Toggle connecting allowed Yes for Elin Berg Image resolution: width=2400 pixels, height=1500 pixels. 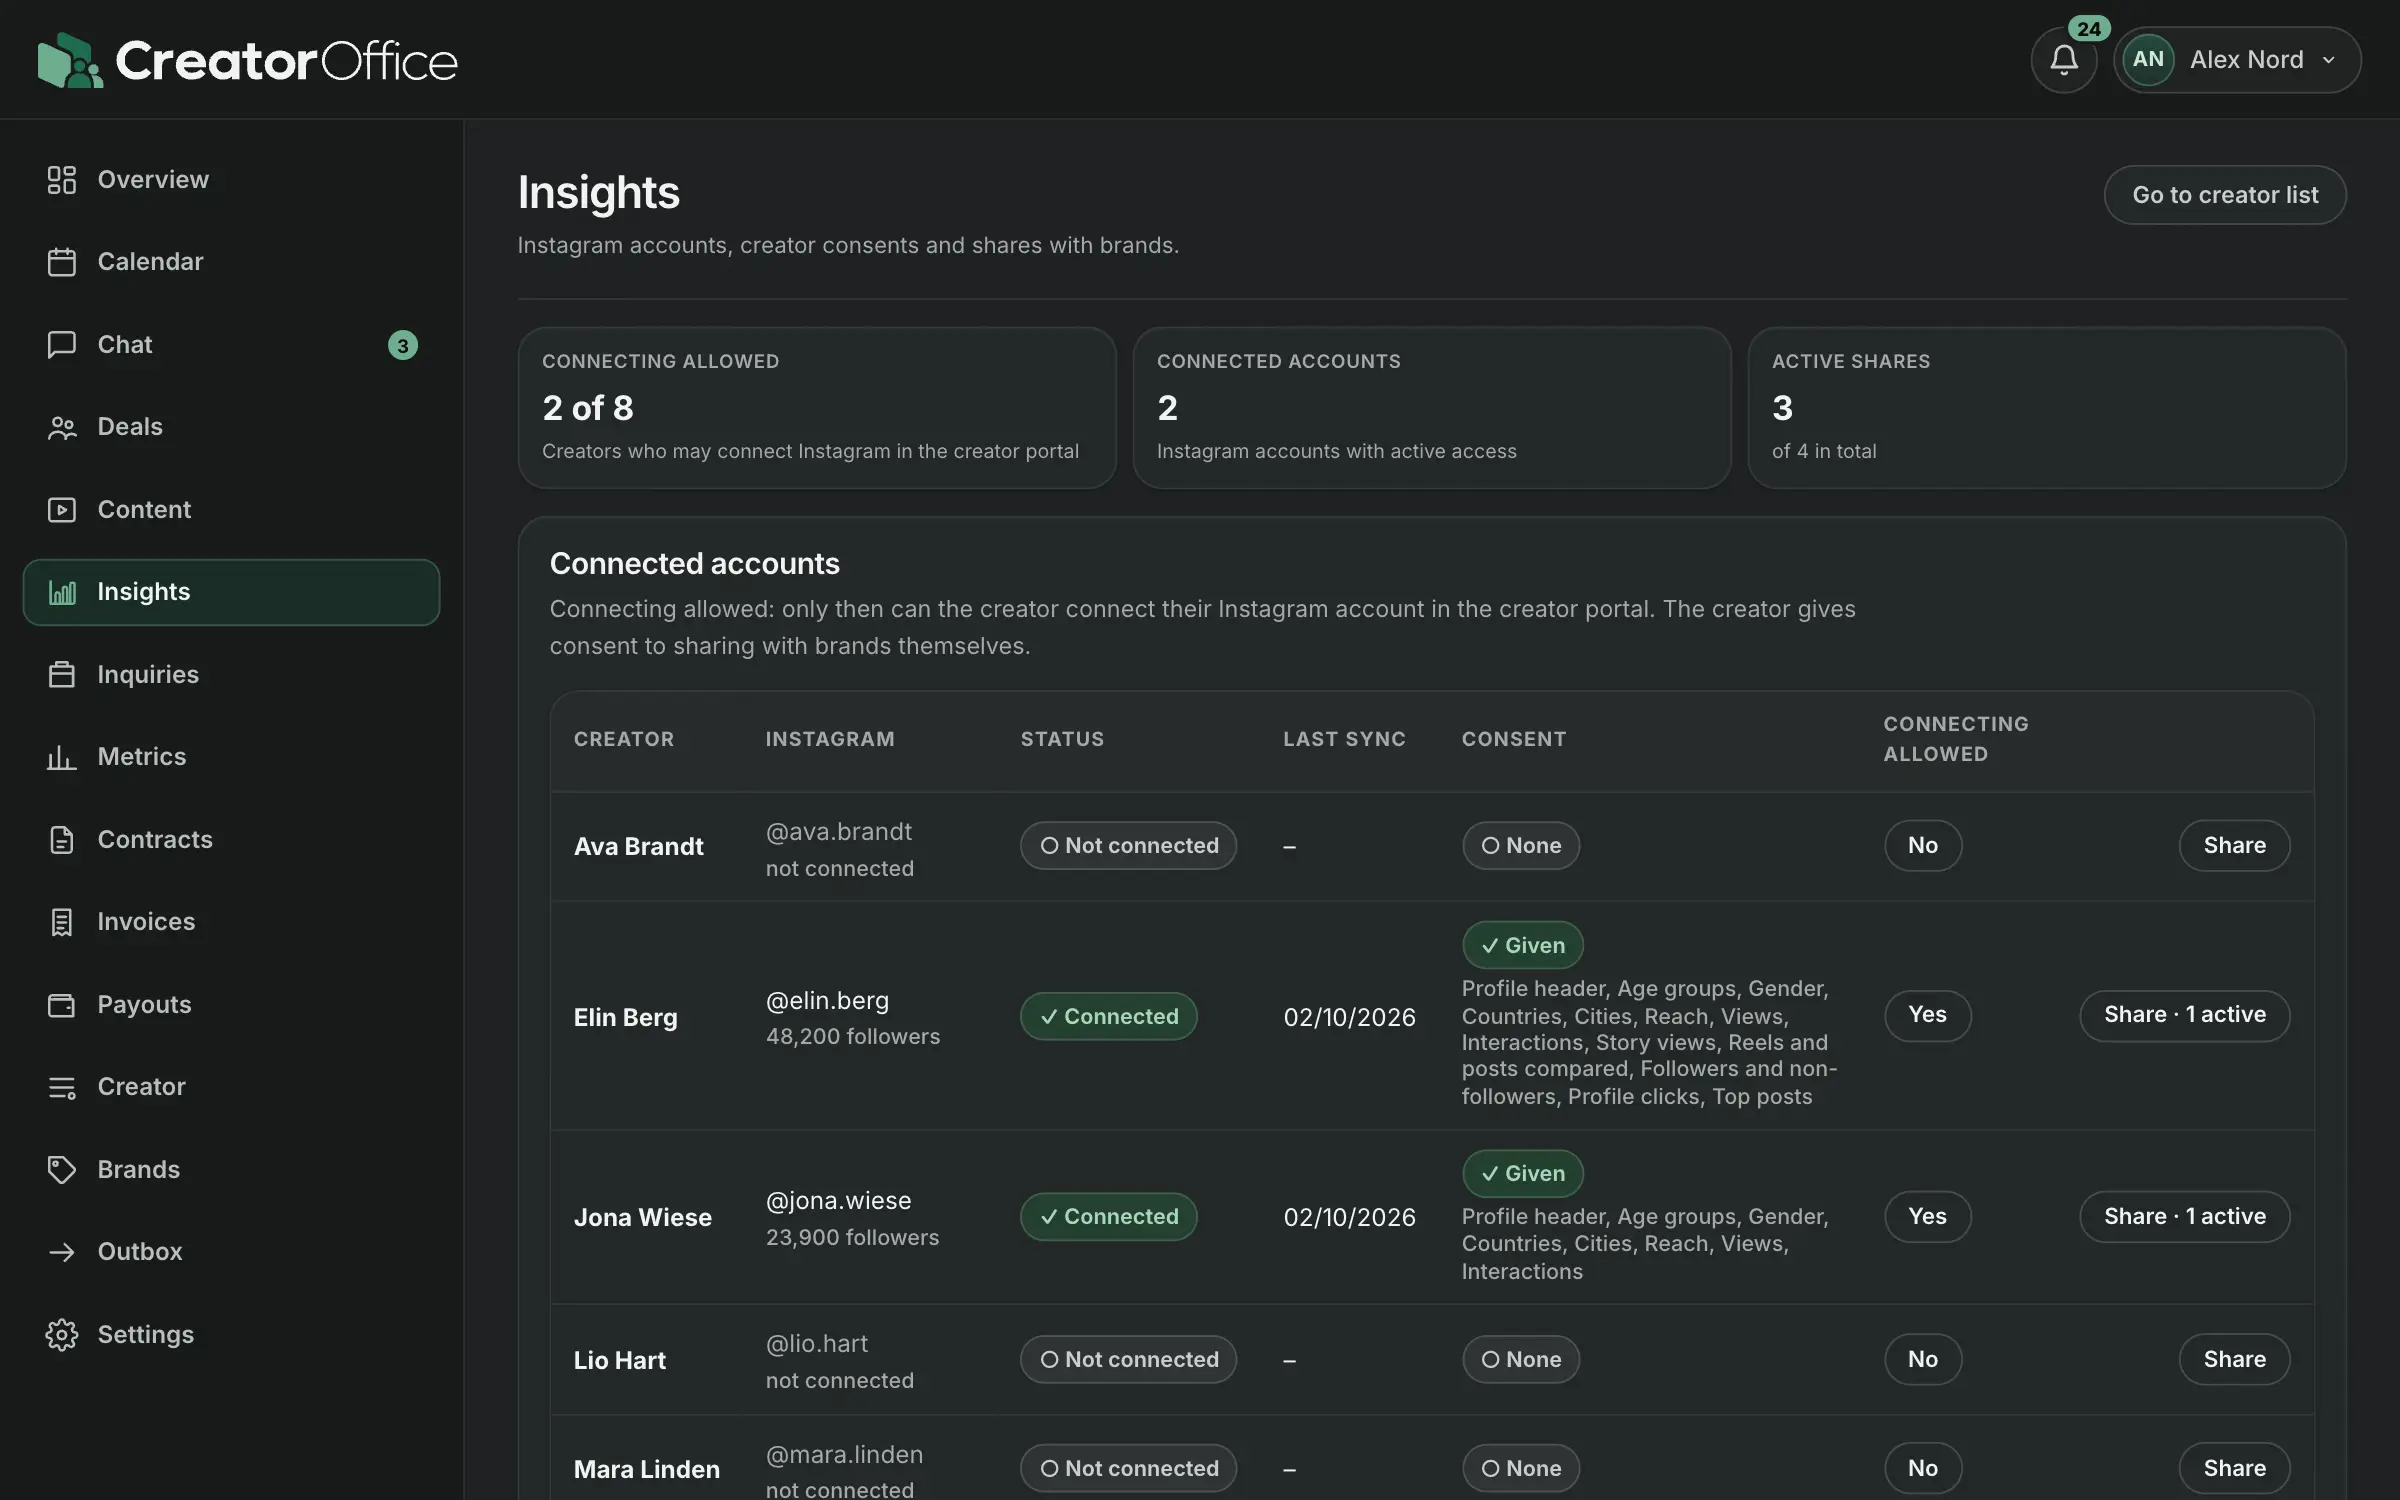point(1927,1015)
